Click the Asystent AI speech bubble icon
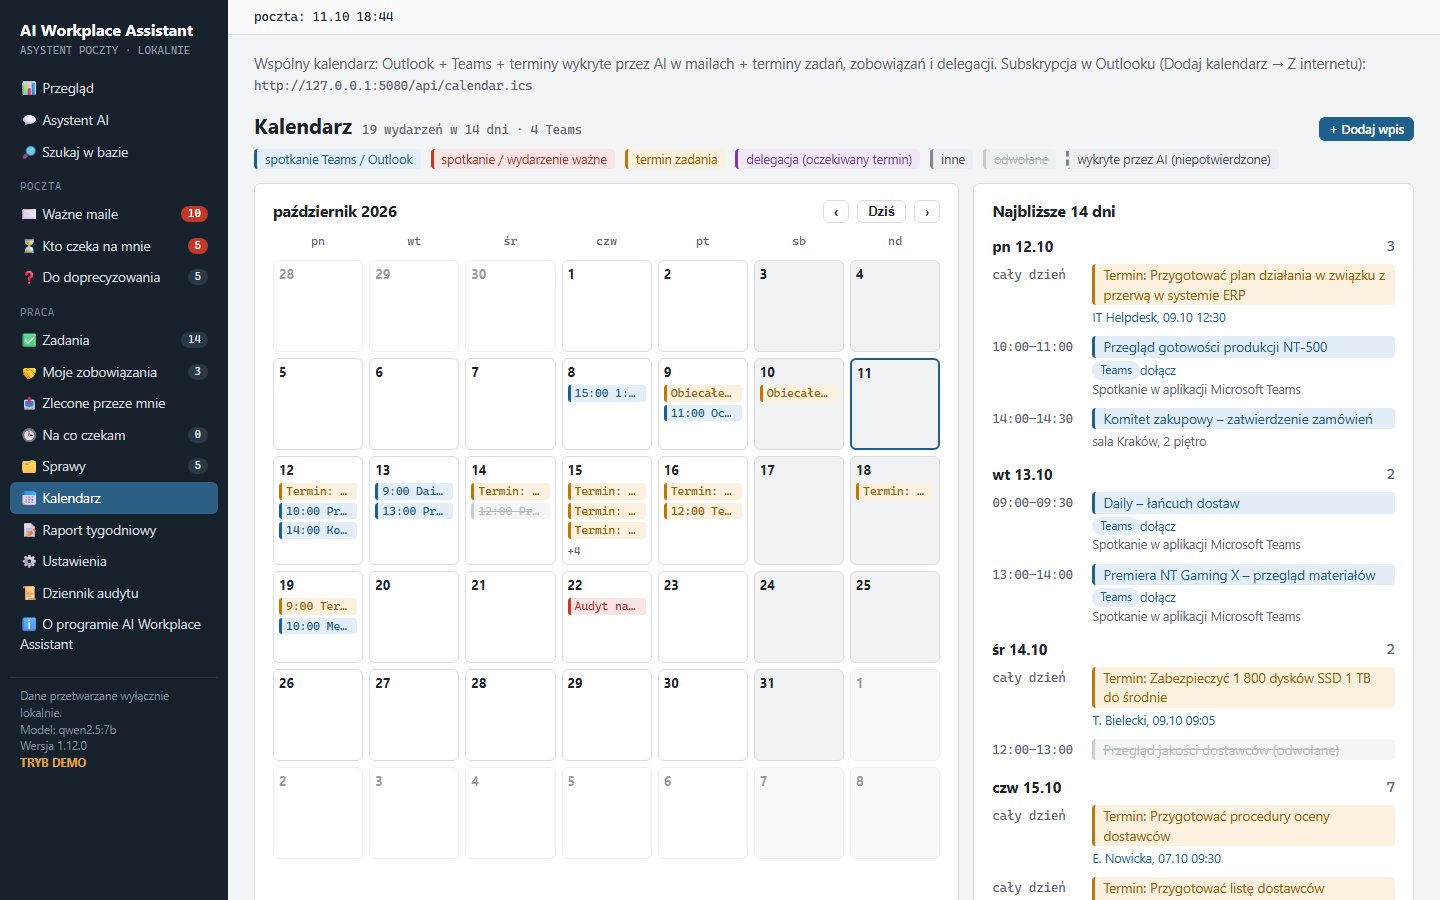1440x900 pixels. (29, 120)
